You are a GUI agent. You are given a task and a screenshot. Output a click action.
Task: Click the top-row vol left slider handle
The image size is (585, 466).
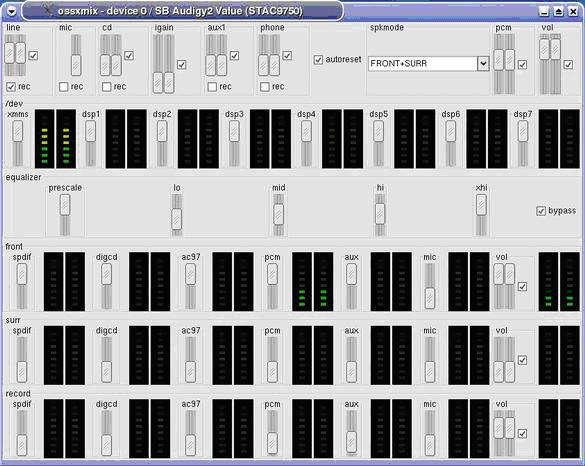pyautogui.click(x=545, y=49)
